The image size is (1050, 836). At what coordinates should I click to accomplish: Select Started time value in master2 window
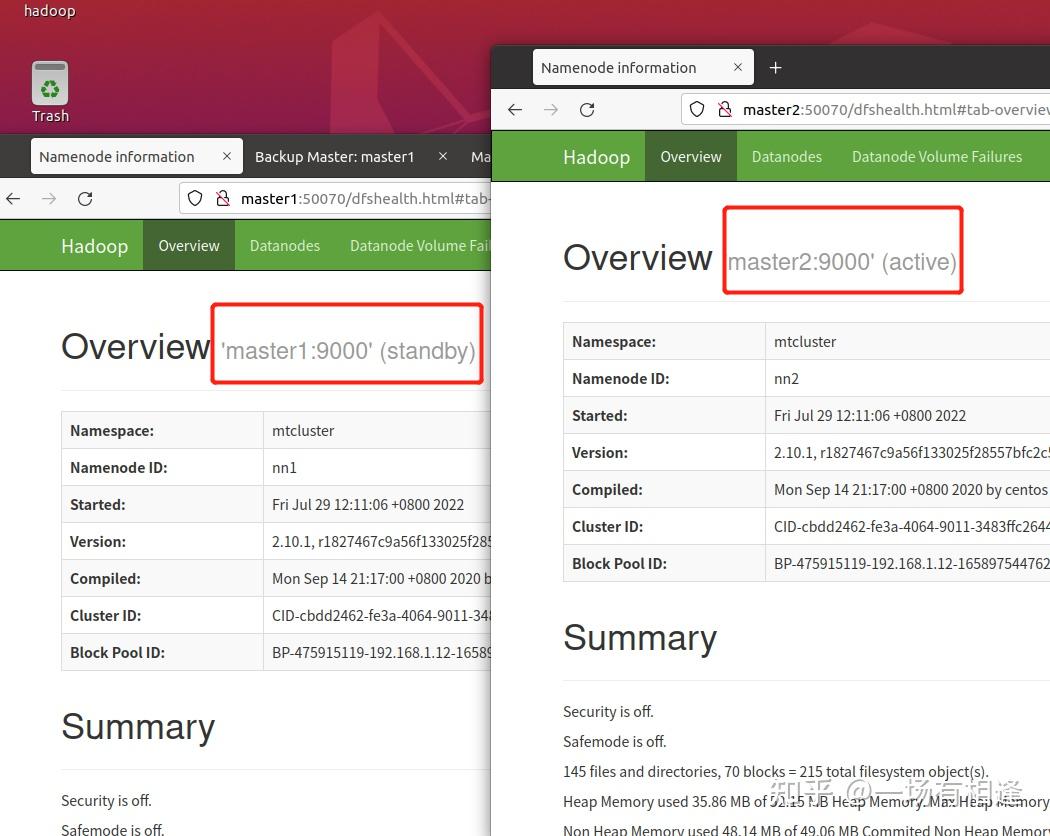870,415
